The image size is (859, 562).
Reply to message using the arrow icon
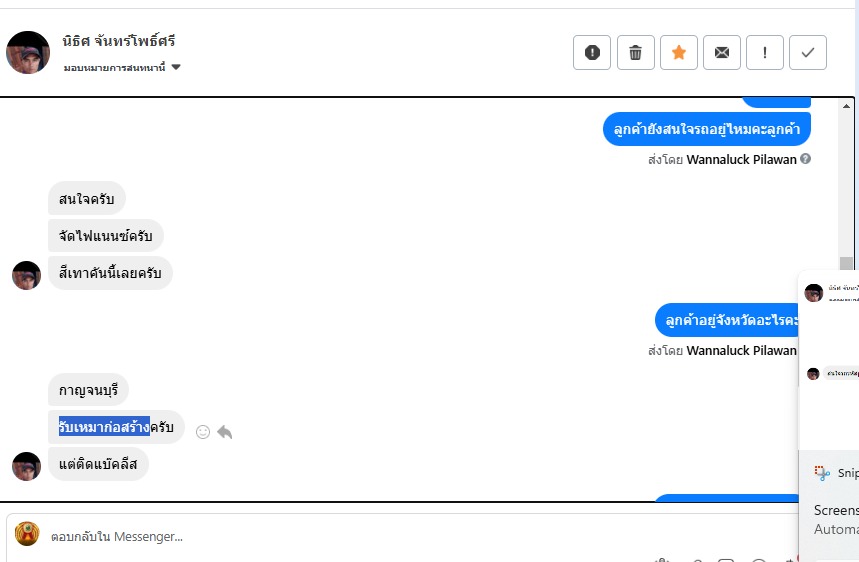point(225,432)
